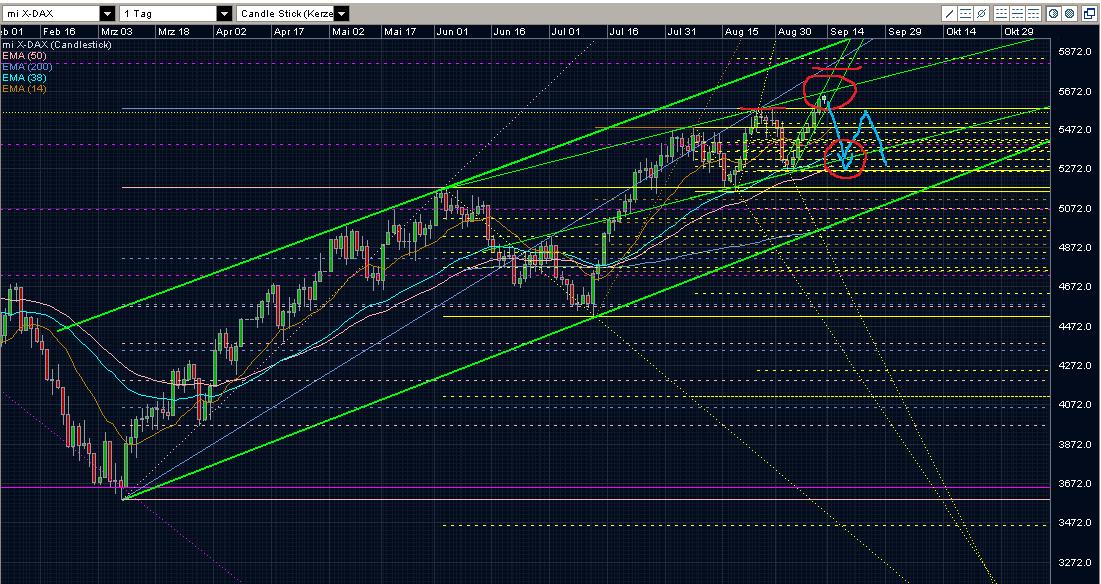Choose line style with solid line on top
Image resolution: width=1101 pixels, height=584 pixels.
pos(1034,13)
